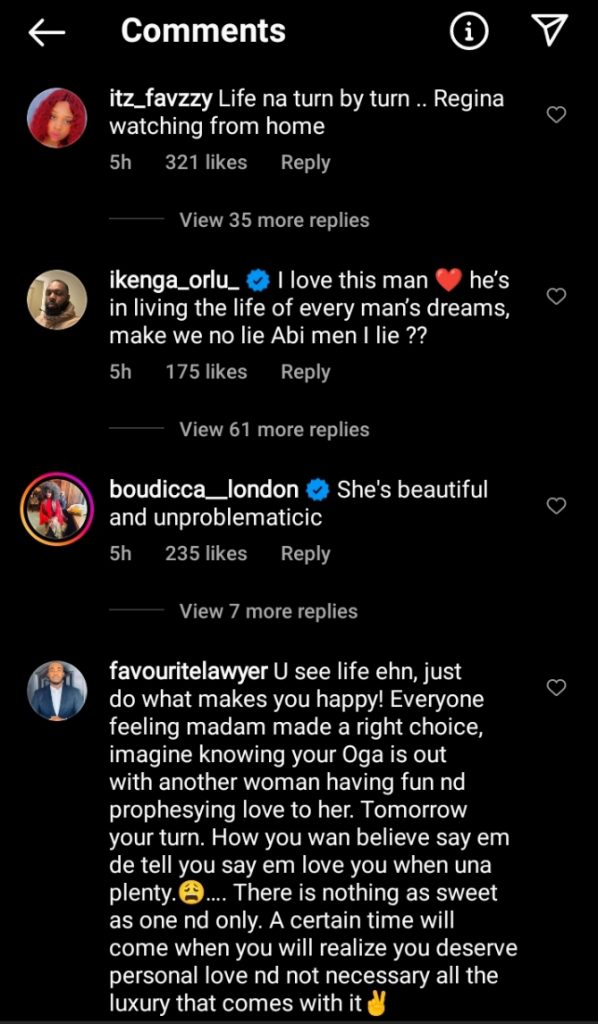Viewport: 598px width, 1024px height.
Task: View who liked ikenga_orlu_'s 175 likes
Action: 207,371
